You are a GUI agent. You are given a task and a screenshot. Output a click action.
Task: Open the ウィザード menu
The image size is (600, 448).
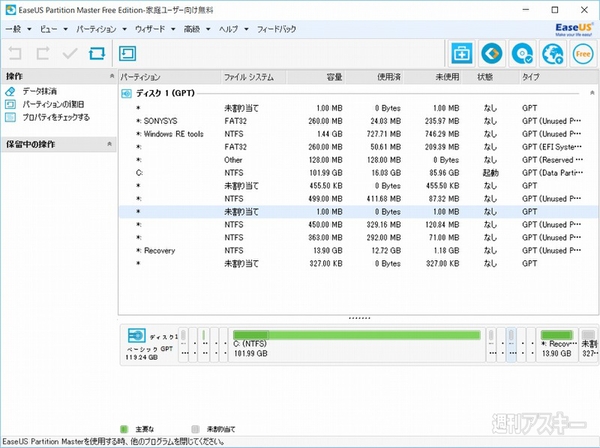coord(155,29)
